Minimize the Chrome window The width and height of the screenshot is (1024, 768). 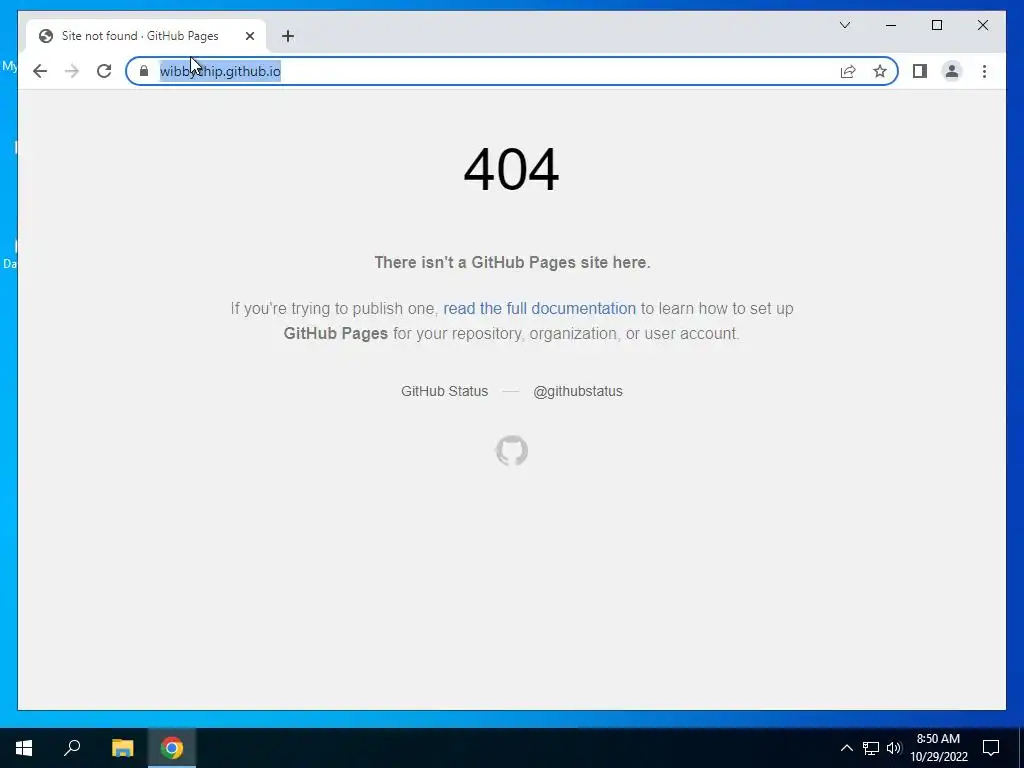[x=891, y=25]
